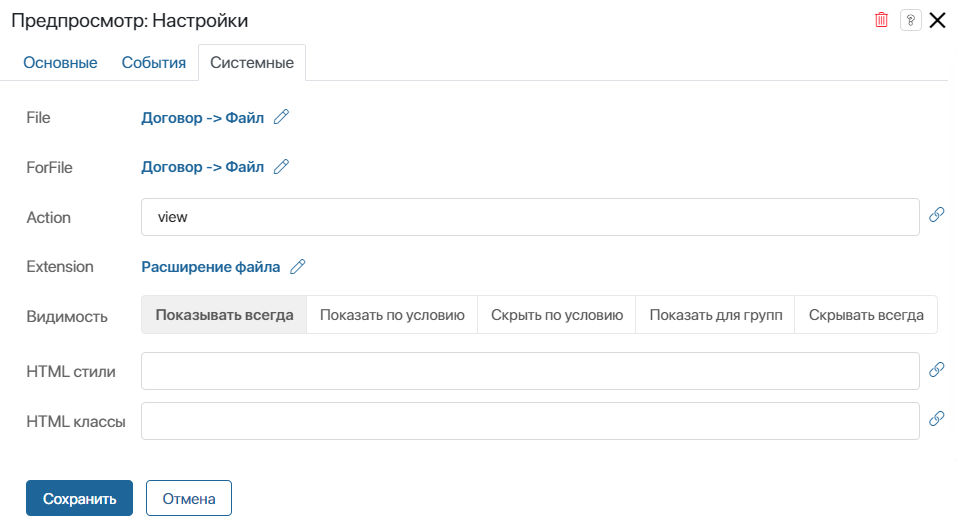
Task: Select Скрывать всегда visibility option
Action: 866,314
